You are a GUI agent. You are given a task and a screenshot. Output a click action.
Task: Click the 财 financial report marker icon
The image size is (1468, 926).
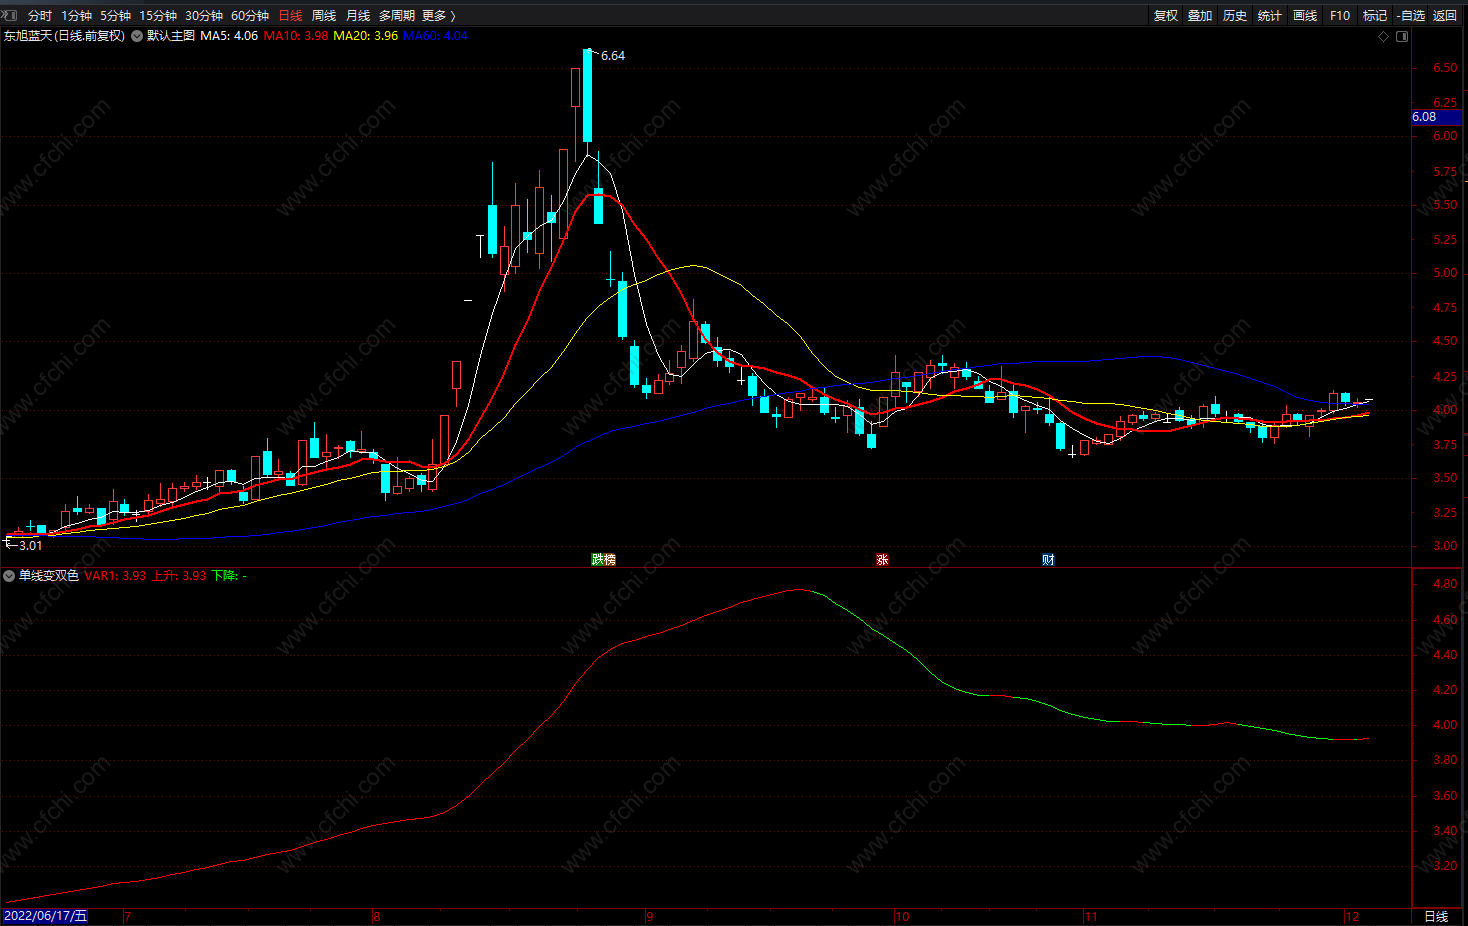point(1048,560)
